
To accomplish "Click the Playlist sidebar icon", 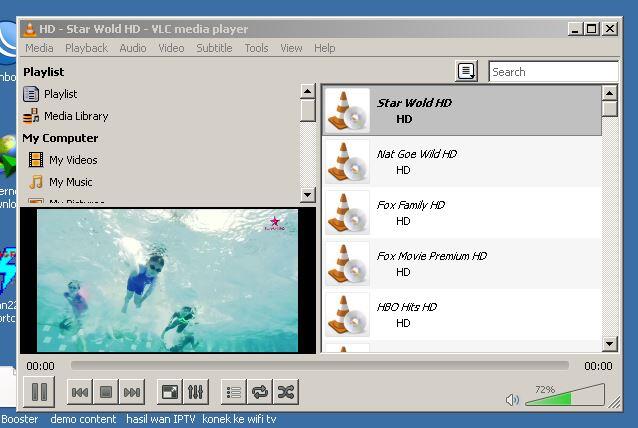I will point(31,94).
